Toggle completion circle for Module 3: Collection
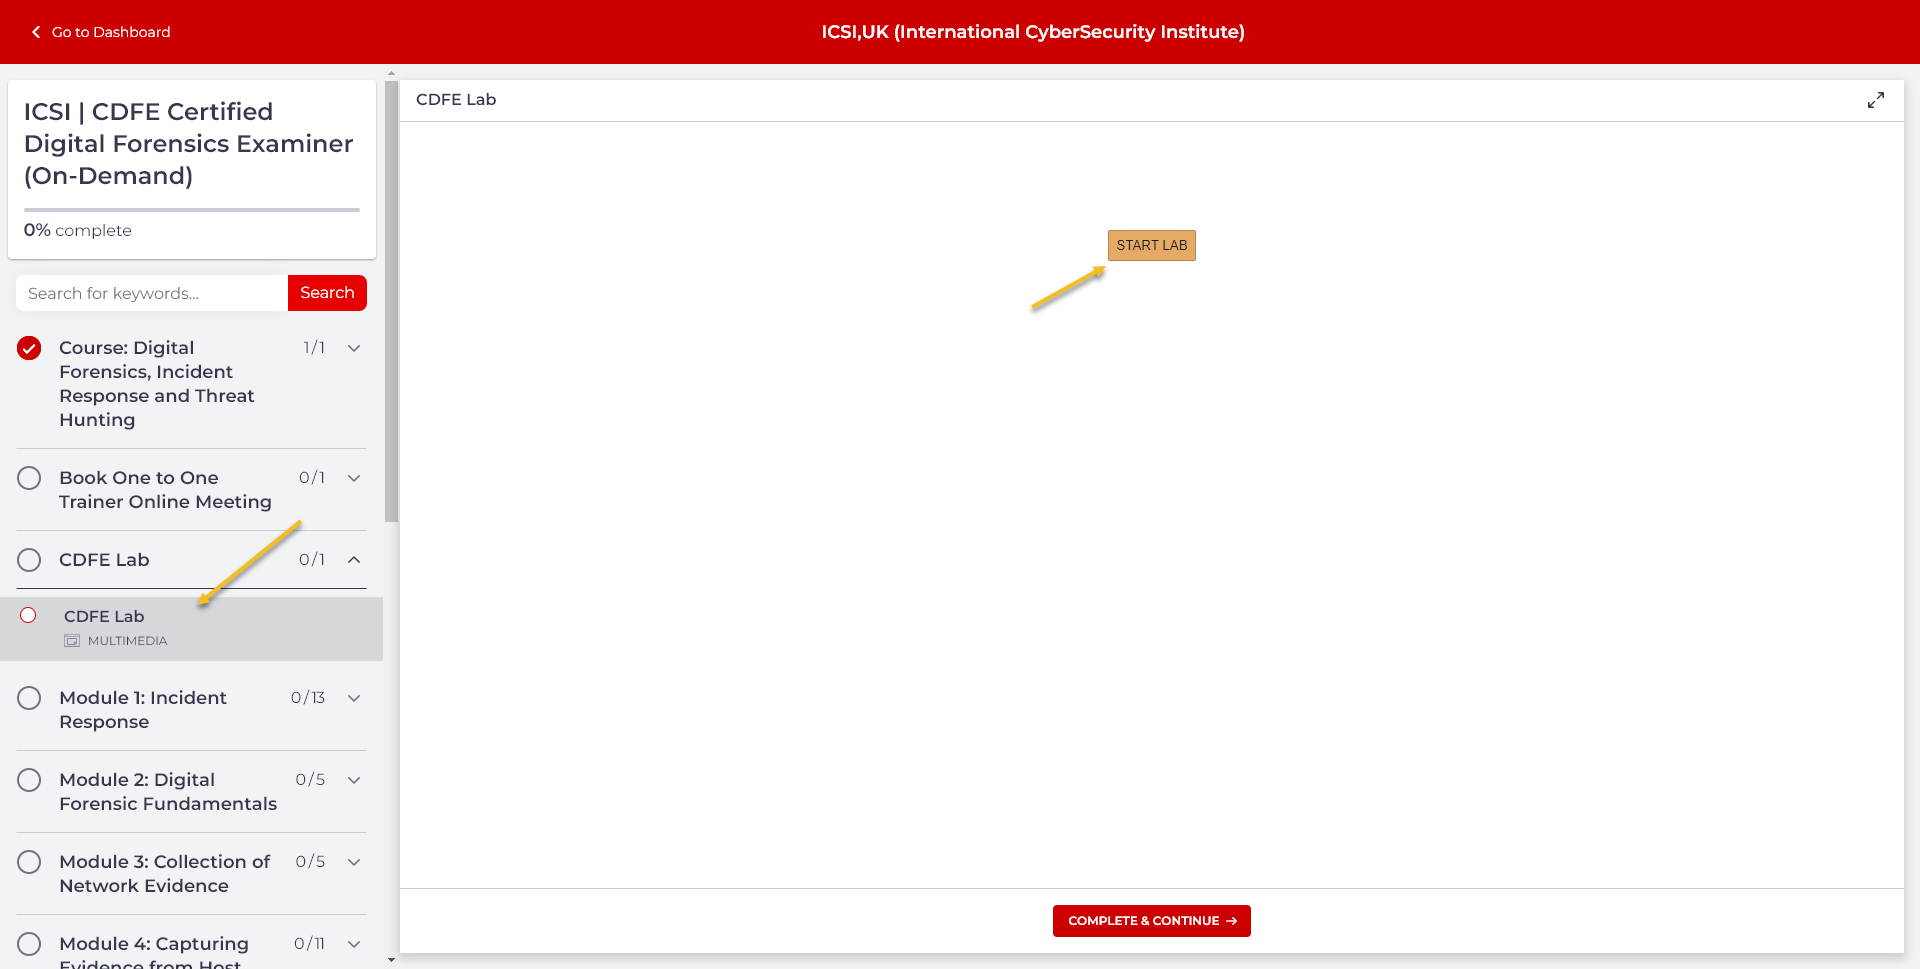The width and height of the screenshot is (1920, 969). pyautogui.click(x=29, y=862)
